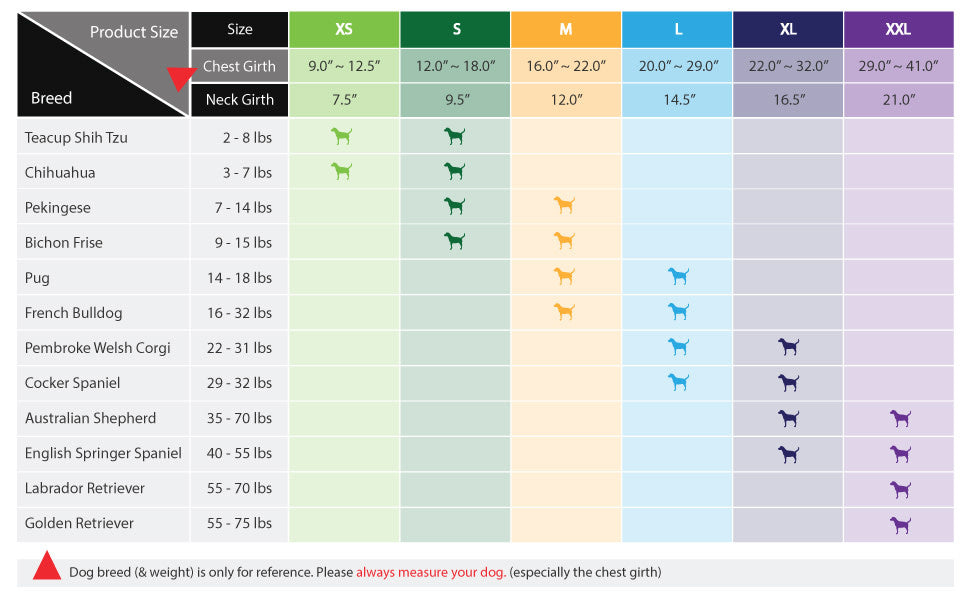Select the M size header
This screenshot has height=600, width=970.
566,29
